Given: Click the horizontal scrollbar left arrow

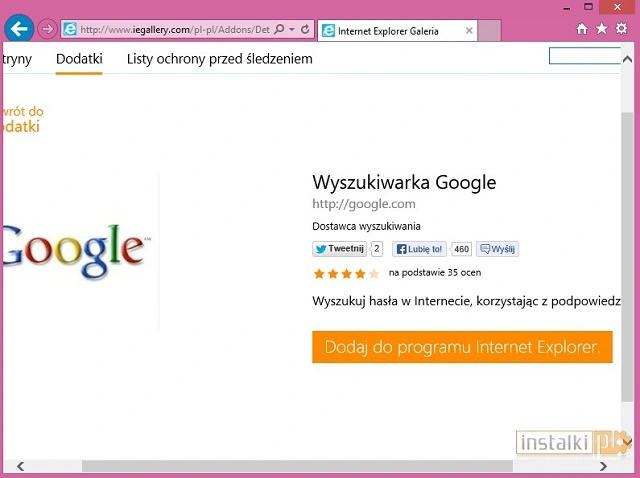Looking at the screenshot, I should pyautogui.click(x=20, y=466).
